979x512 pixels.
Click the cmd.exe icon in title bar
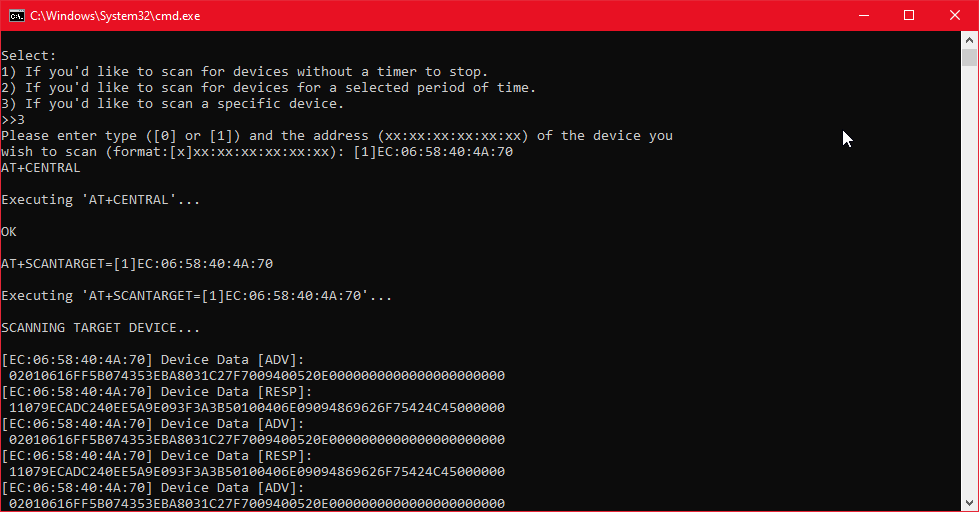pos(16,16)
